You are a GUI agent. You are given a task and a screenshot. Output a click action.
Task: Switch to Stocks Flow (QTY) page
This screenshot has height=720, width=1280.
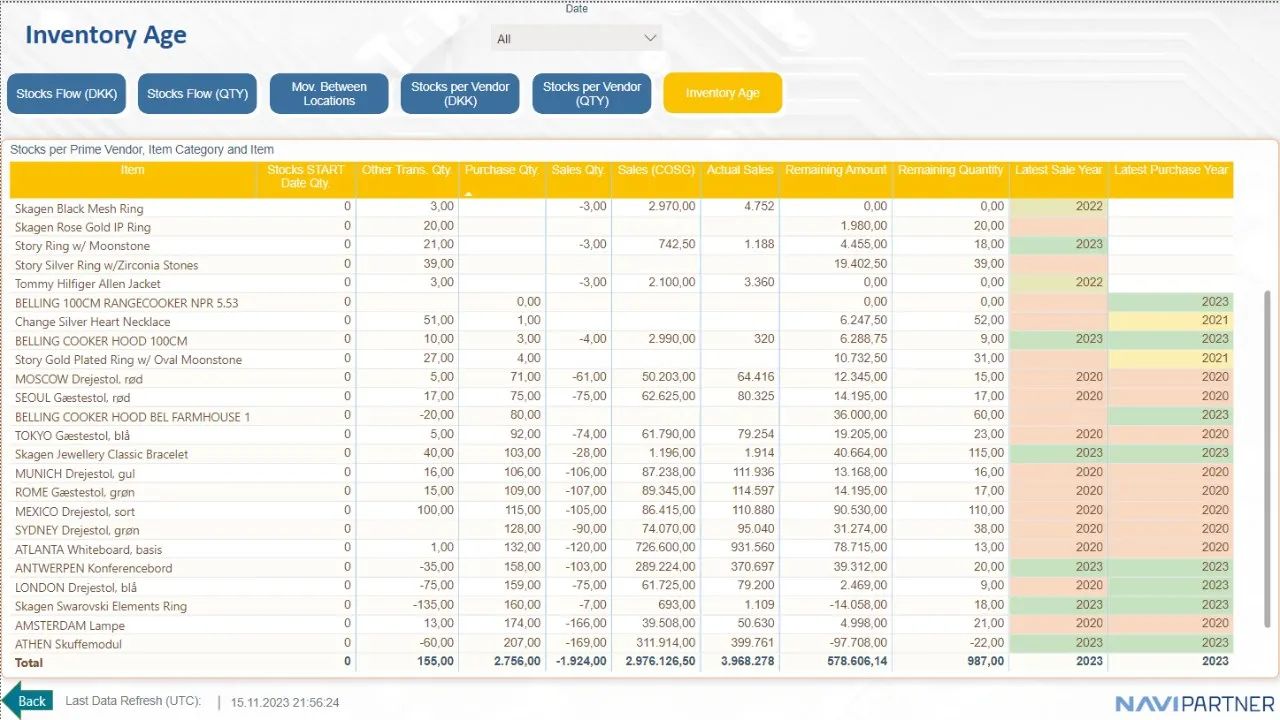tap(198, 94)
